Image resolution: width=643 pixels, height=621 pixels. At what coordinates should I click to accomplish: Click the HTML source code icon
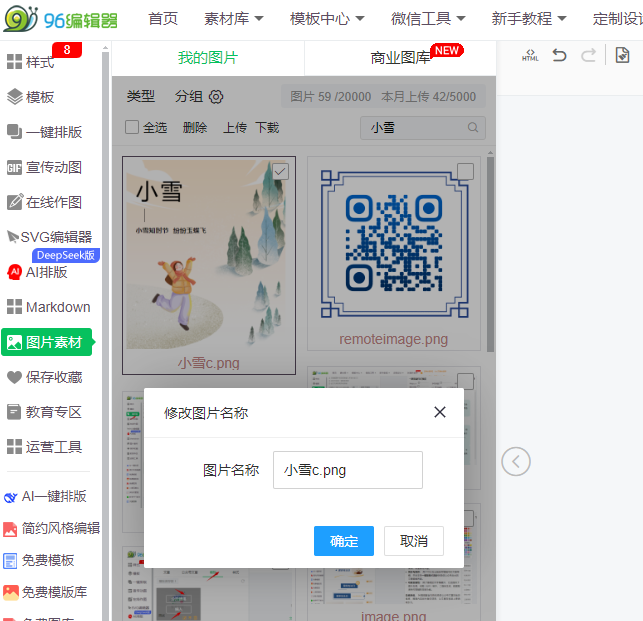[x=530, y=56]
